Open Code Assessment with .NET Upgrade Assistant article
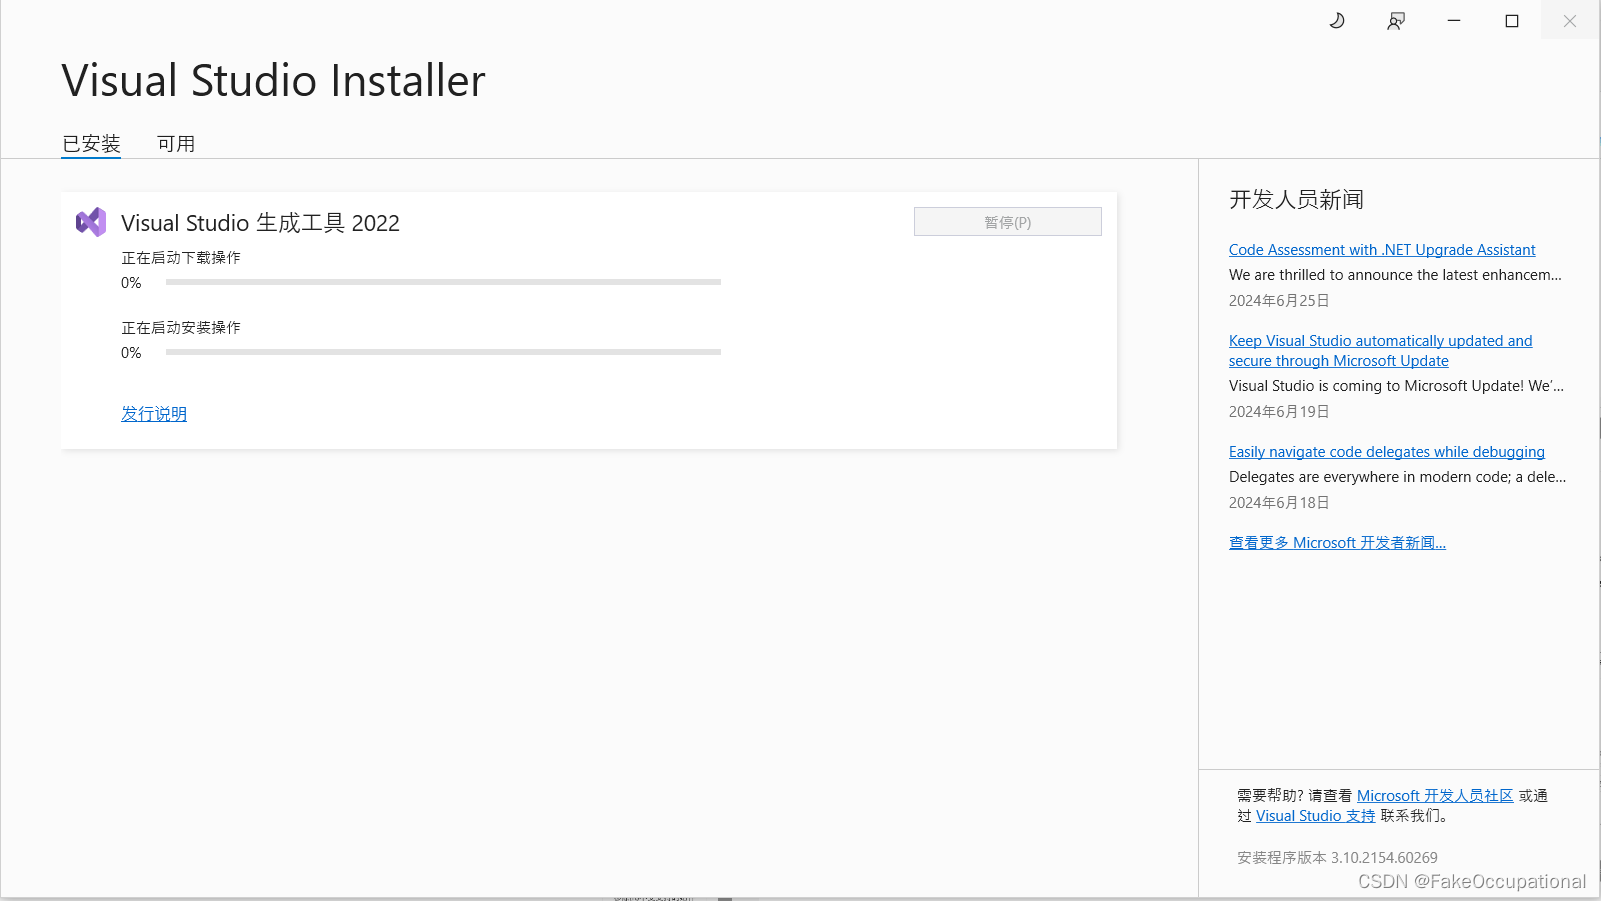Image resolution: width=1601 pixels, height=901 pixels. pyautogui.click(x=1382, y=250)
